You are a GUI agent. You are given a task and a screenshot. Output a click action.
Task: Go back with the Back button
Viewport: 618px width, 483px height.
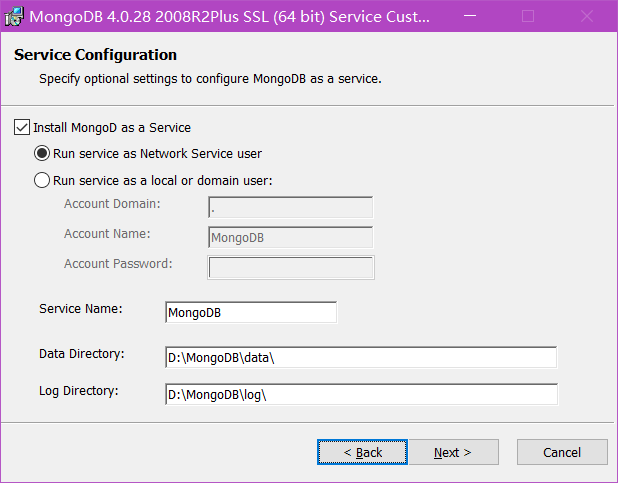(362, 452)
